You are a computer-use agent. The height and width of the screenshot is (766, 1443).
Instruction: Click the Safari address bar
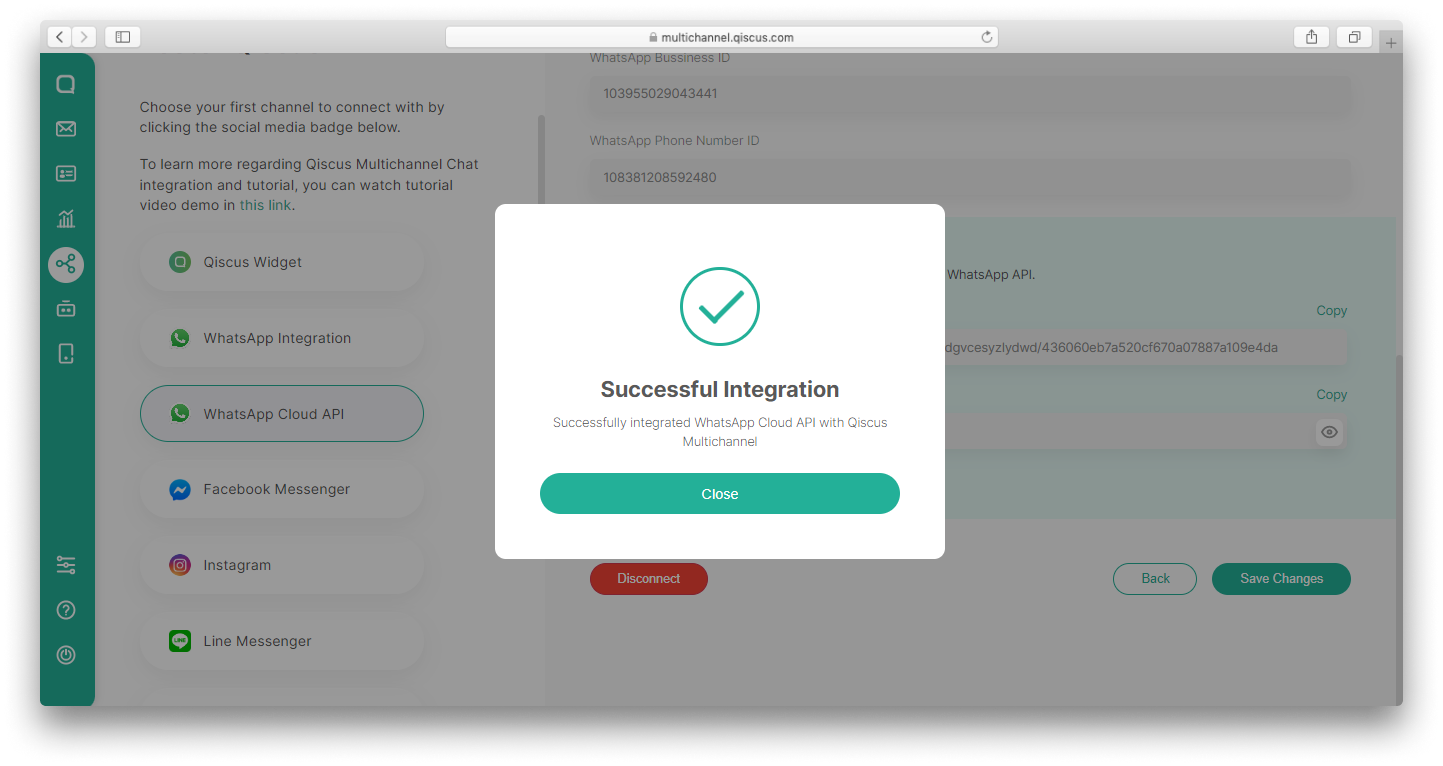[x=721, y=37]
